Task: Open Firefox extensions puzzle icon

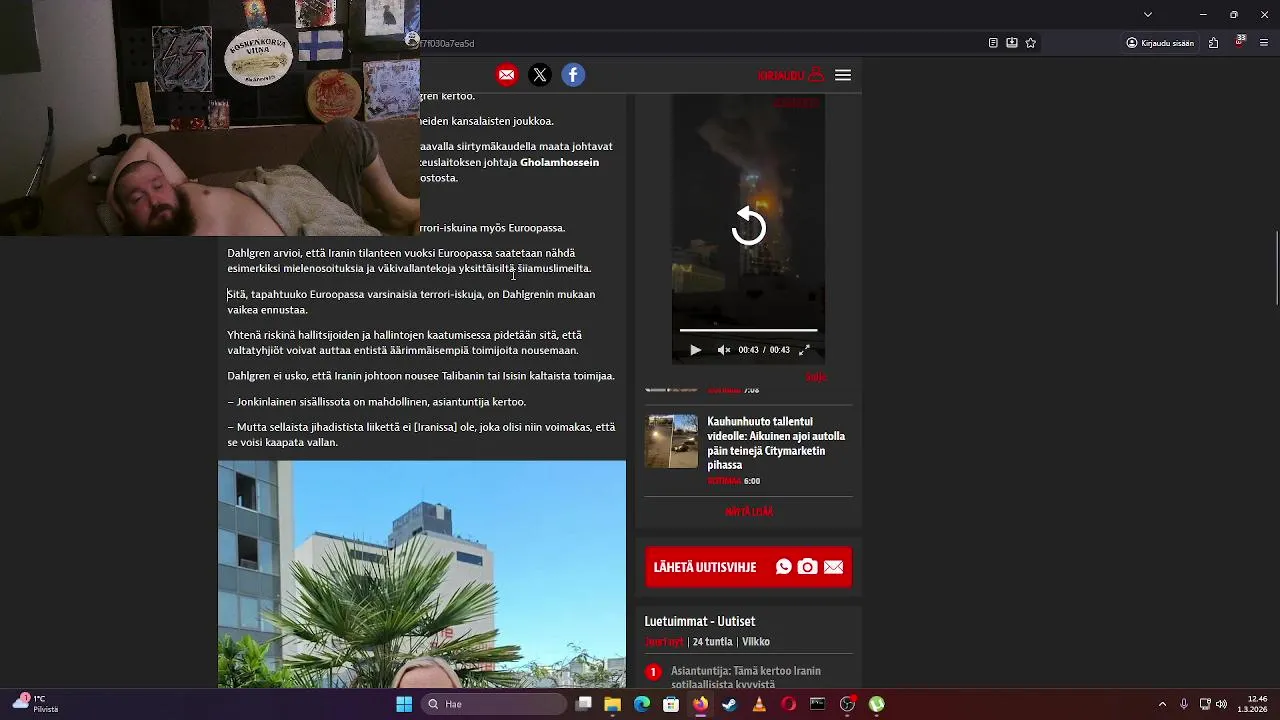Action: 1213,43
